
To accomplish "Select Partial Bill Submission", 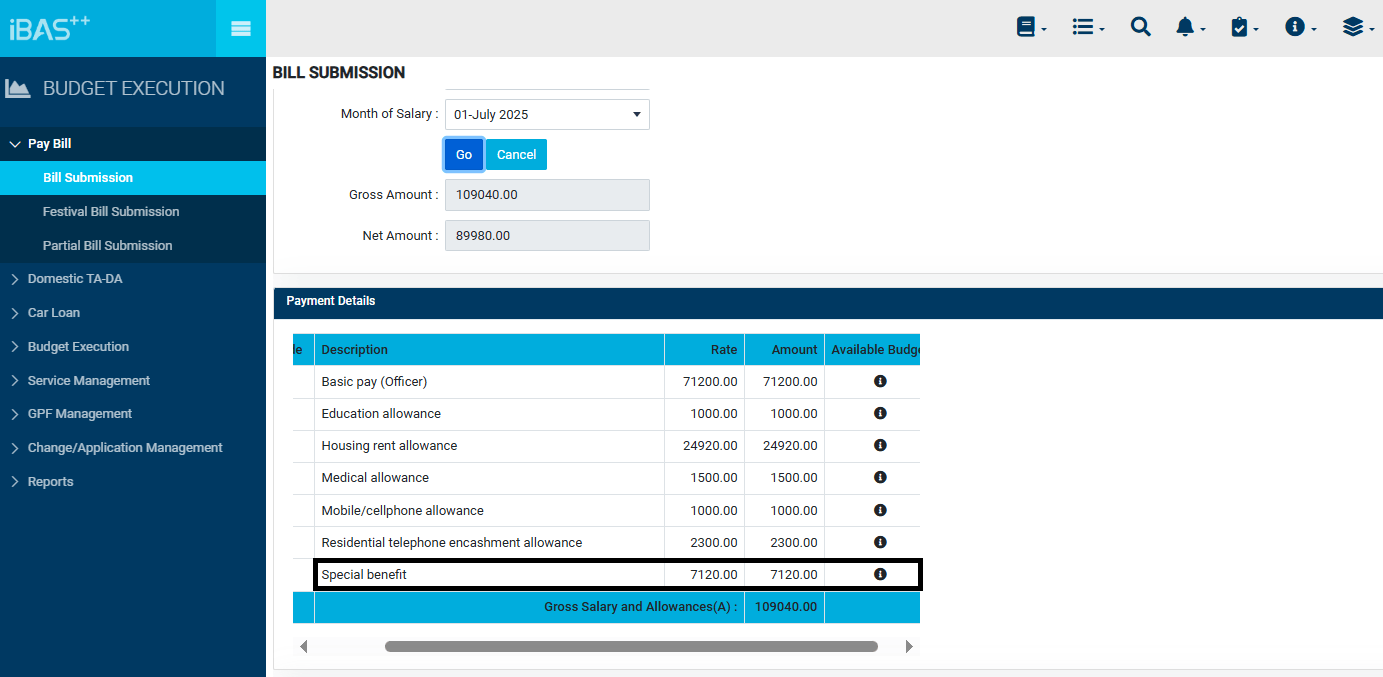I will [x=107, y=246].
